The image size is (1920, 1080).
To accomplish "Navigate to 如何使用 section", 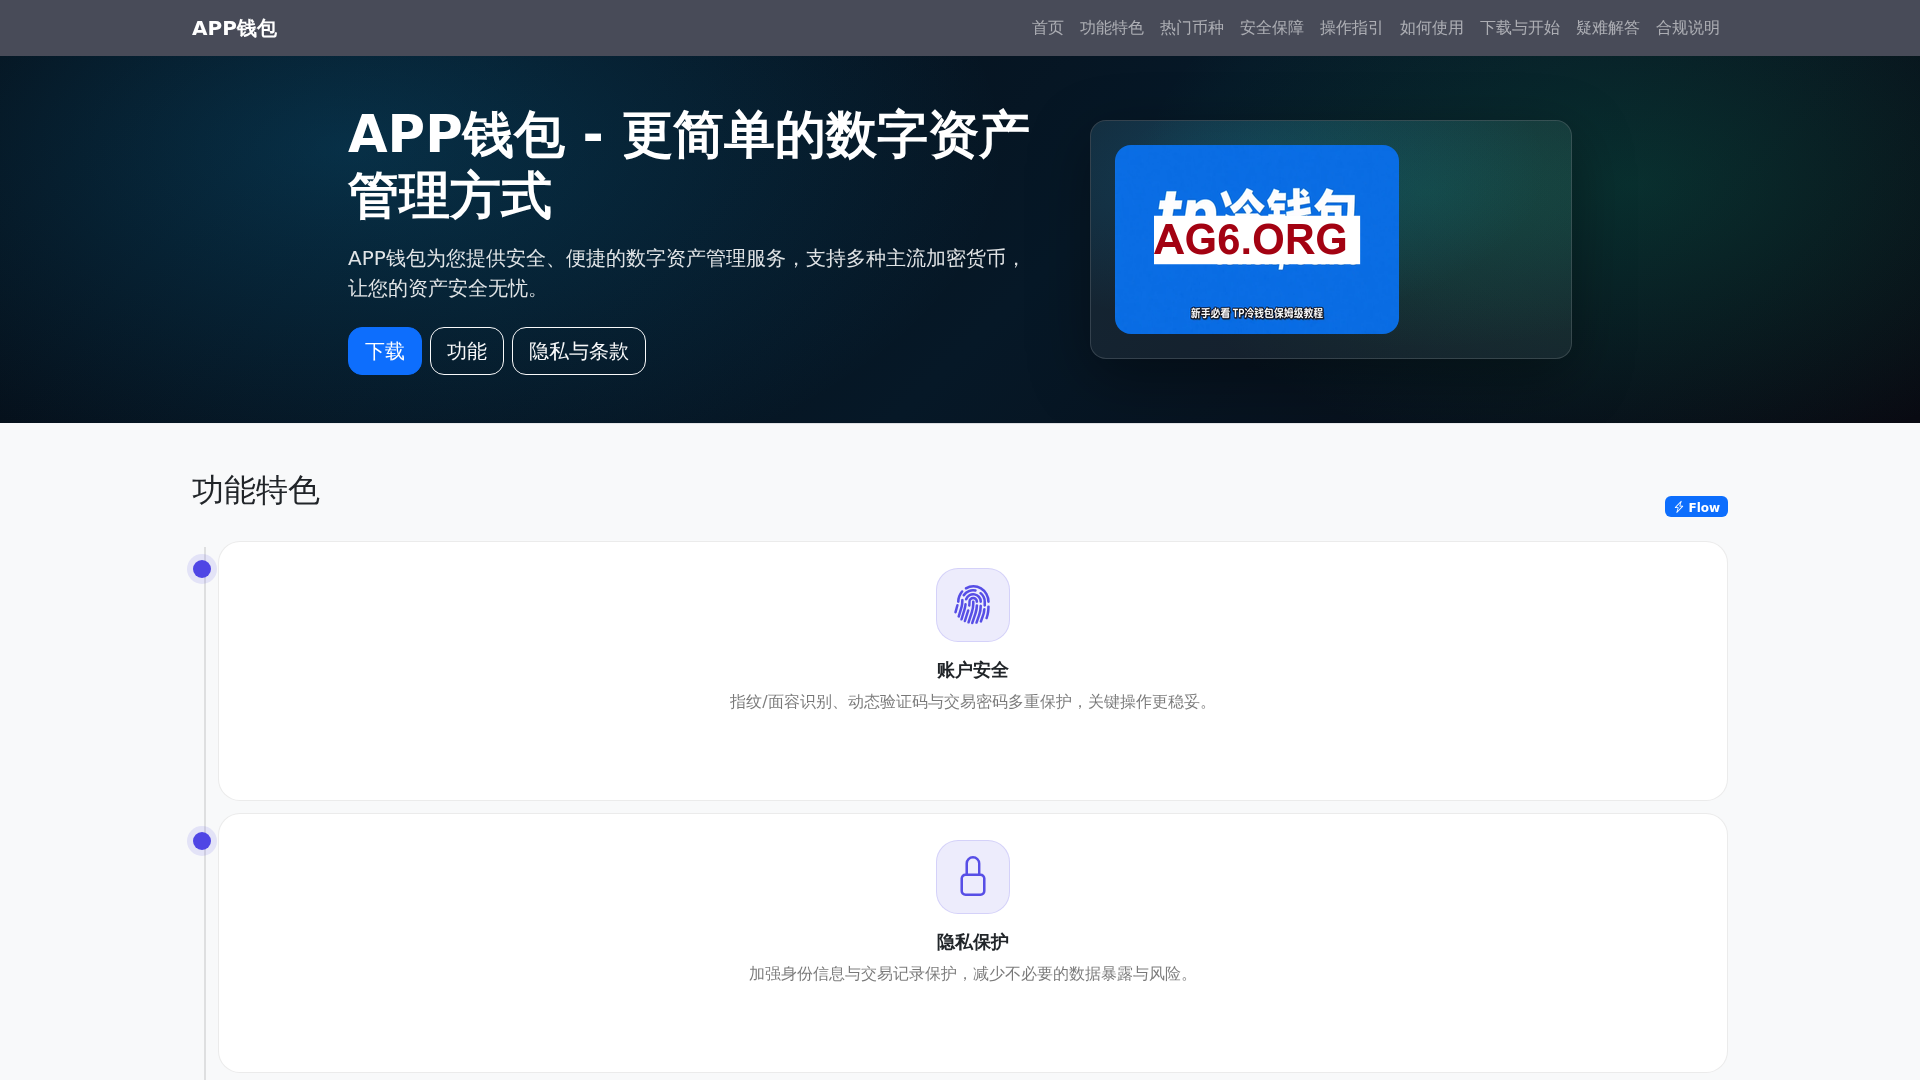I will pos(1432,28).
